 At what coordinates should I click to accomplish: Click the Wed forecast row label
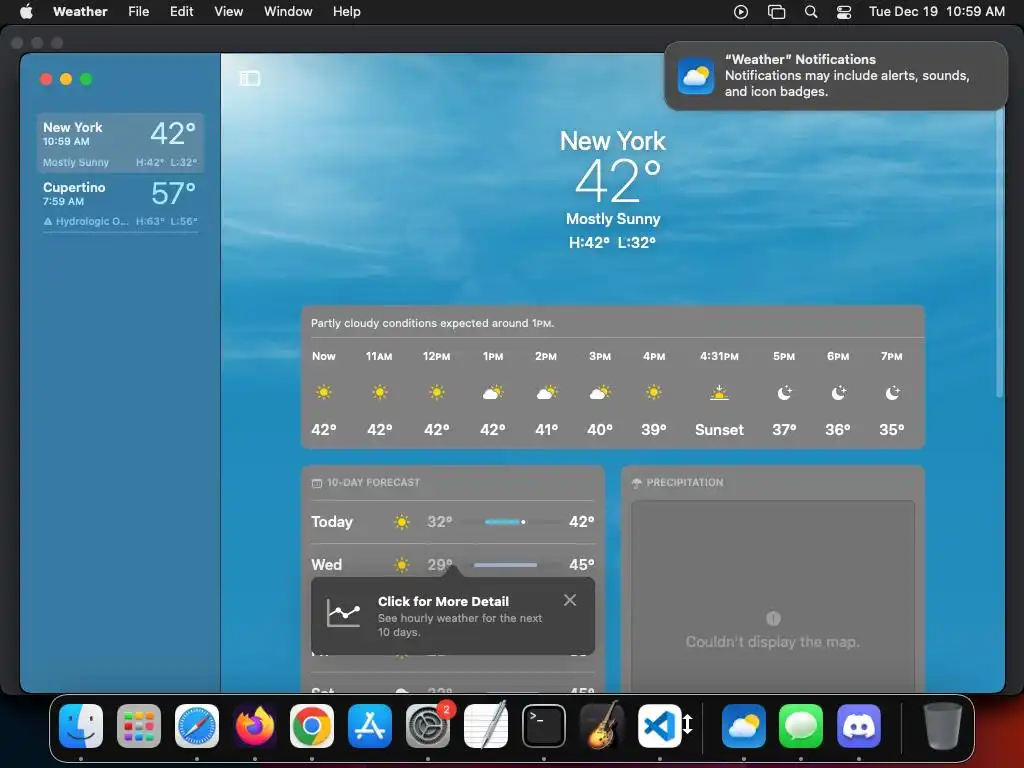tap(327, 565)
